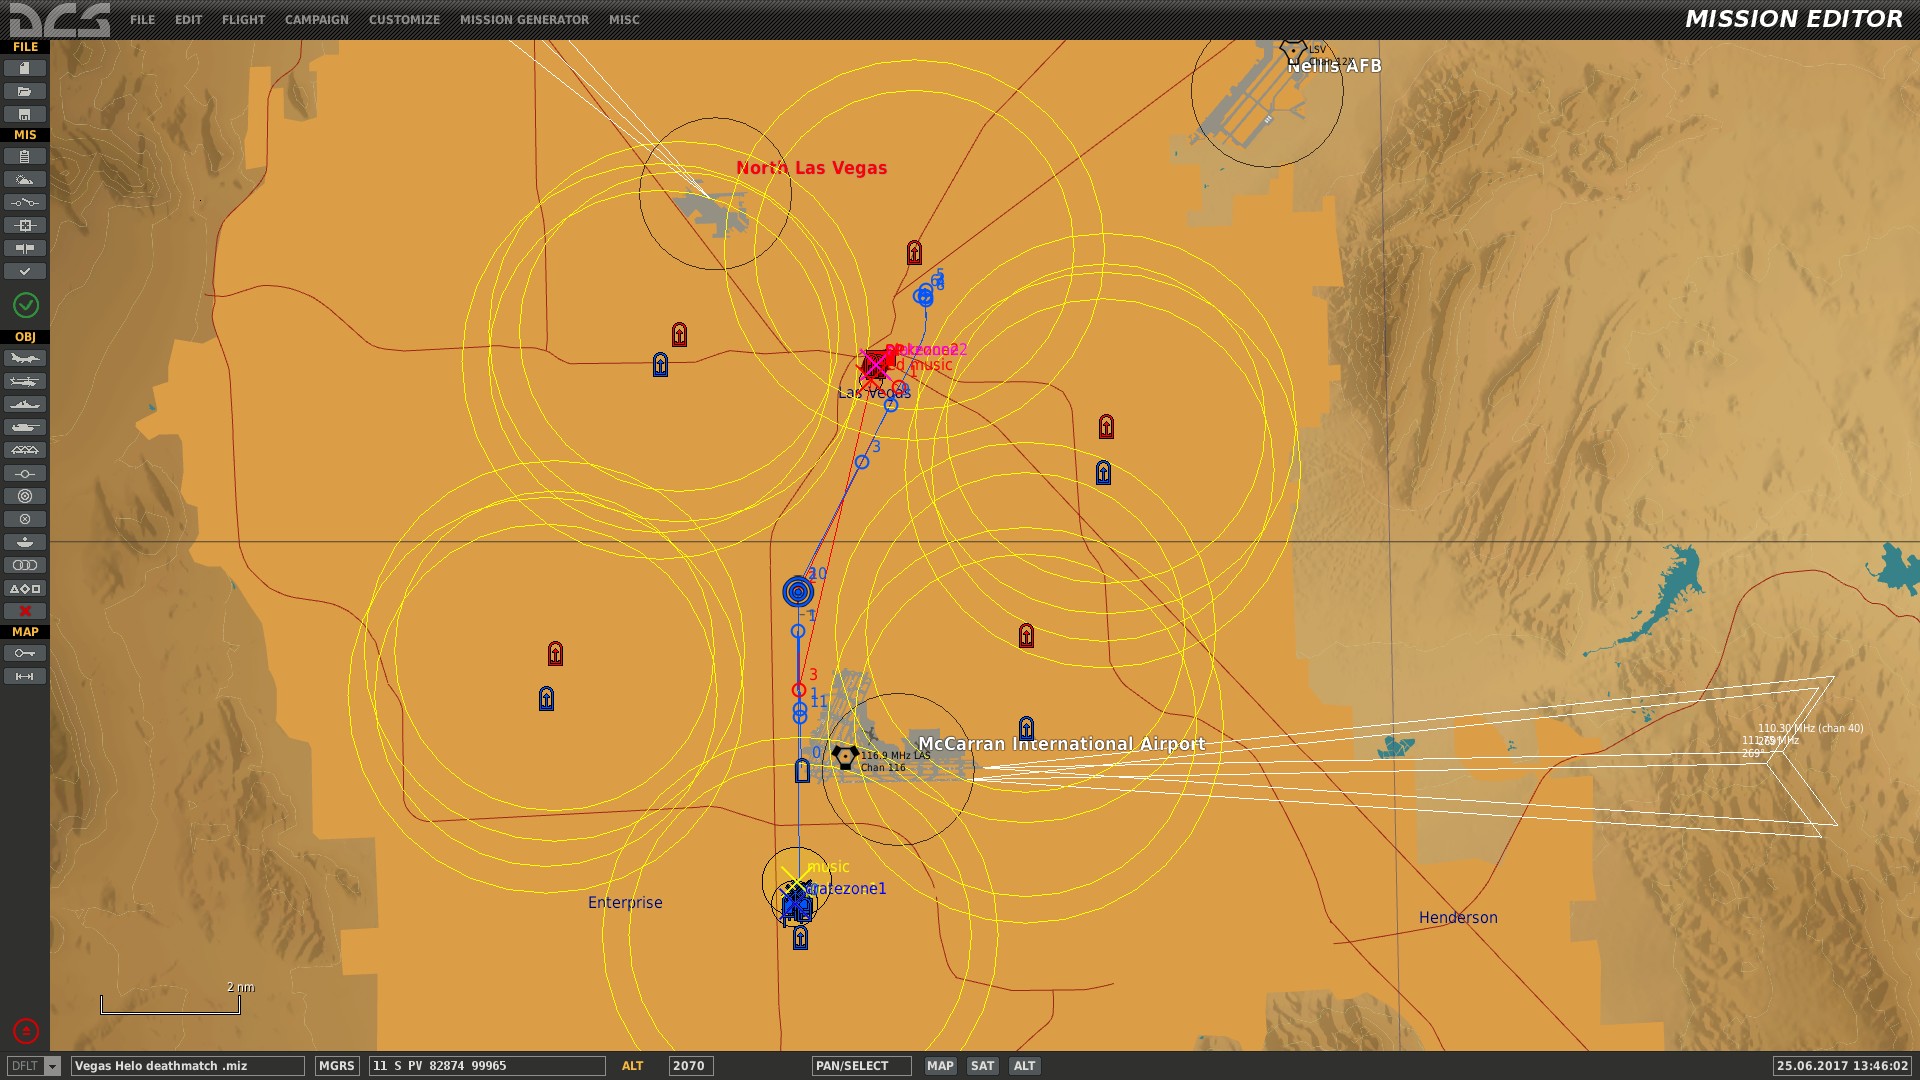The width and height of the screenshot is (1920, 1080).
Task: Expand the DFLT dropdown arrow
Action: coord(53,1066)
